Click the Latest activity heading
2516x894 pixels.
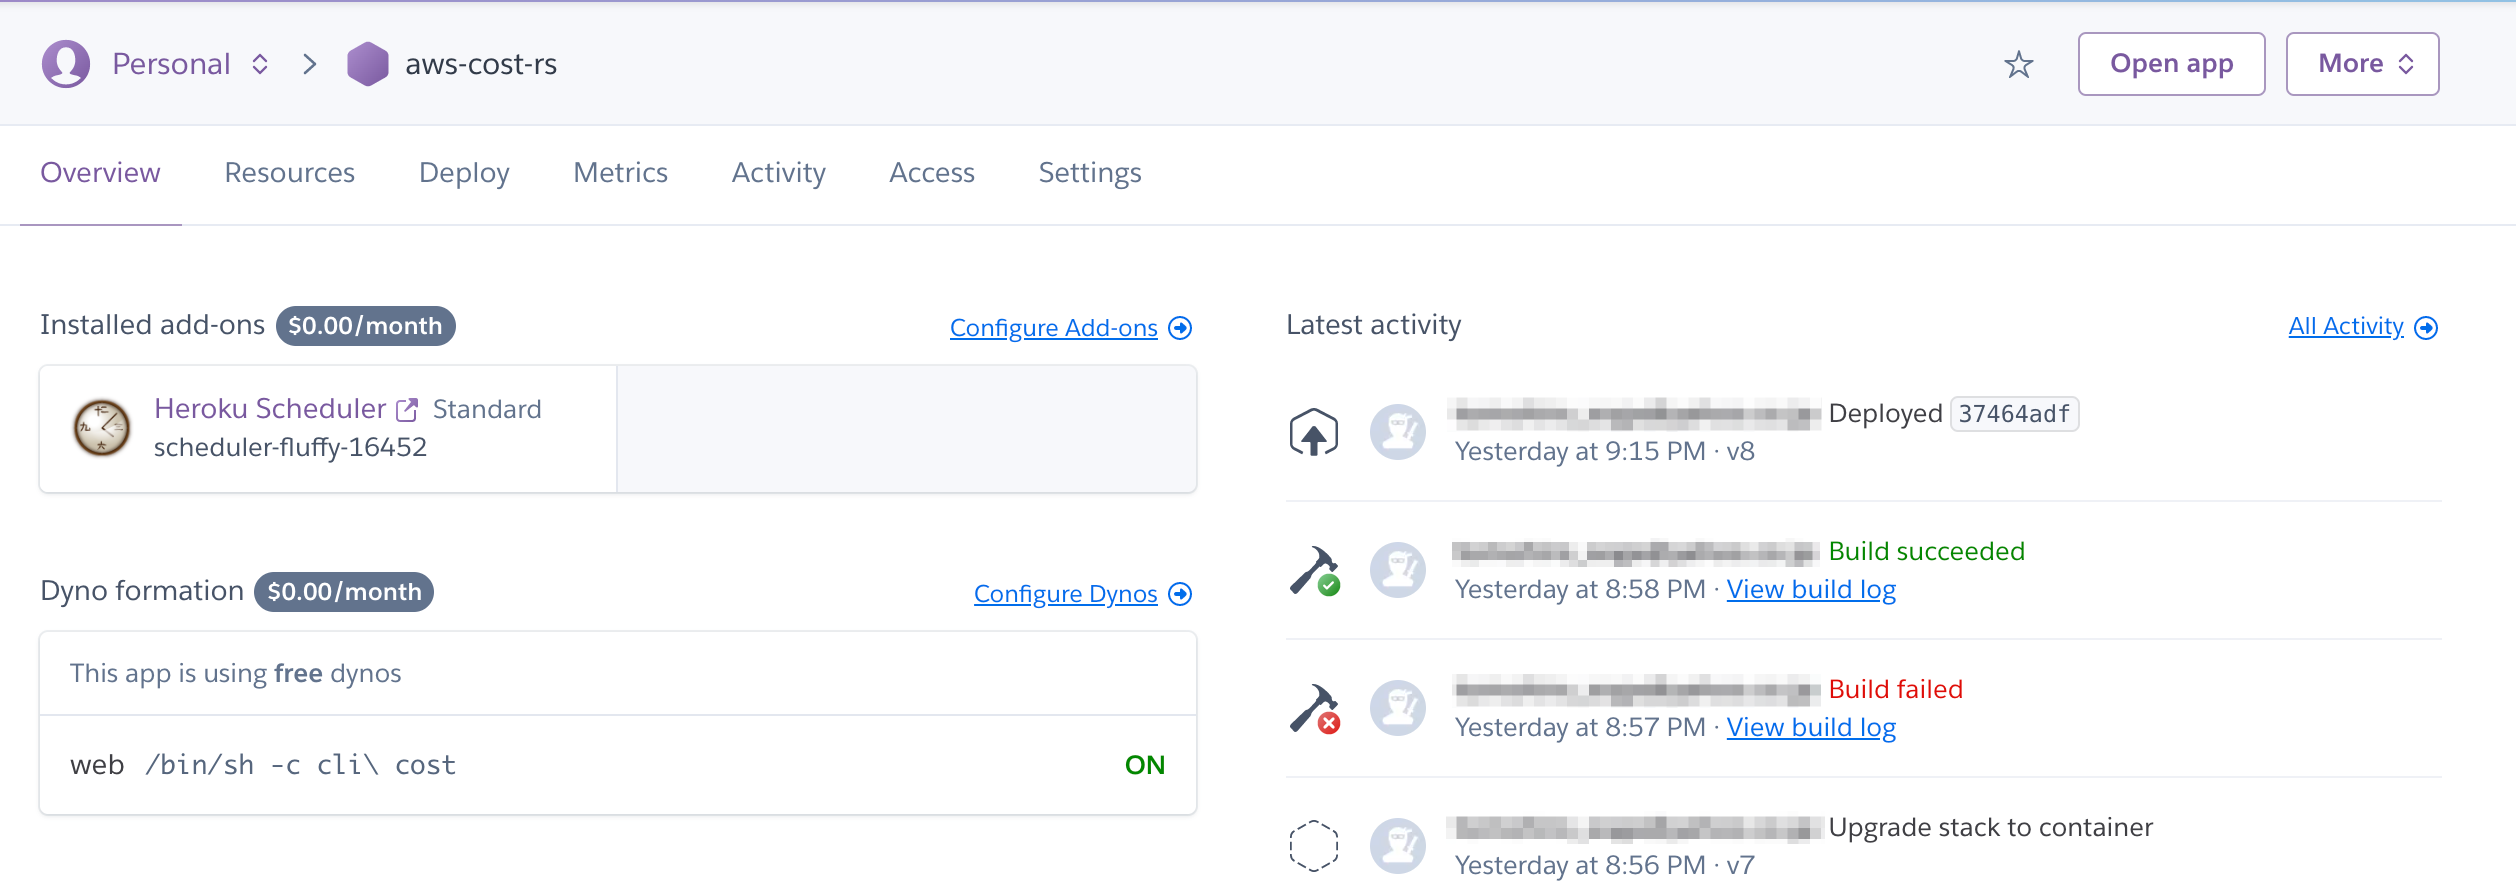click(x=1374, y=325)
